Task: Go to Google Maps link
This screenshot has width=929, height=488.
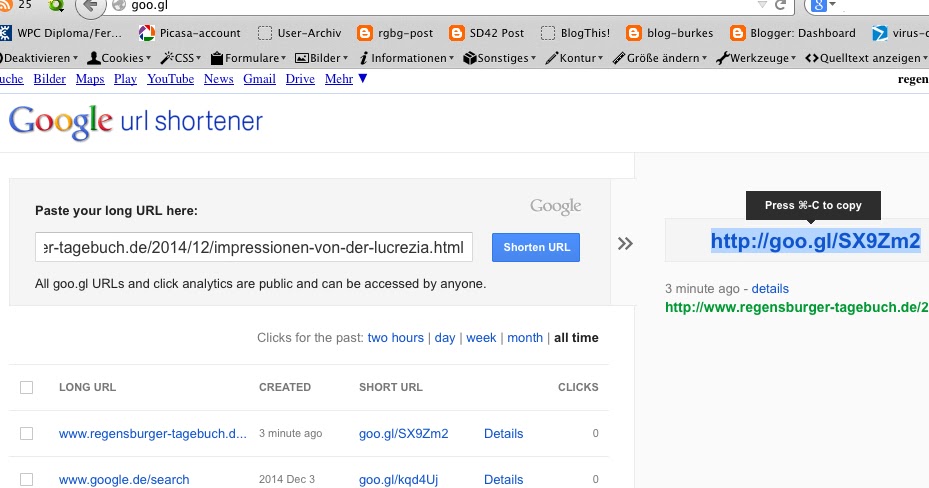Action: click(x=90, y=79)
